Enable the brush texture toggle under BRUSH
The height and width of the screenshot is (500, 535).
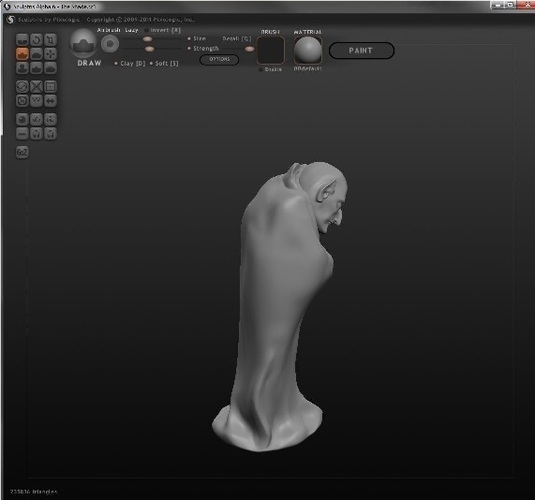tap(271, 69)
